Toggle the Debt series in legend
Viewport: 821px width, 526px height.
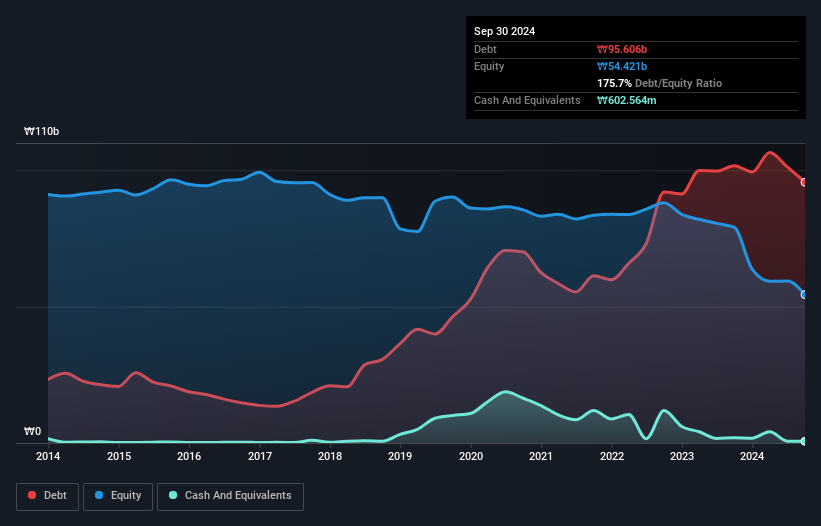(47, 496)
